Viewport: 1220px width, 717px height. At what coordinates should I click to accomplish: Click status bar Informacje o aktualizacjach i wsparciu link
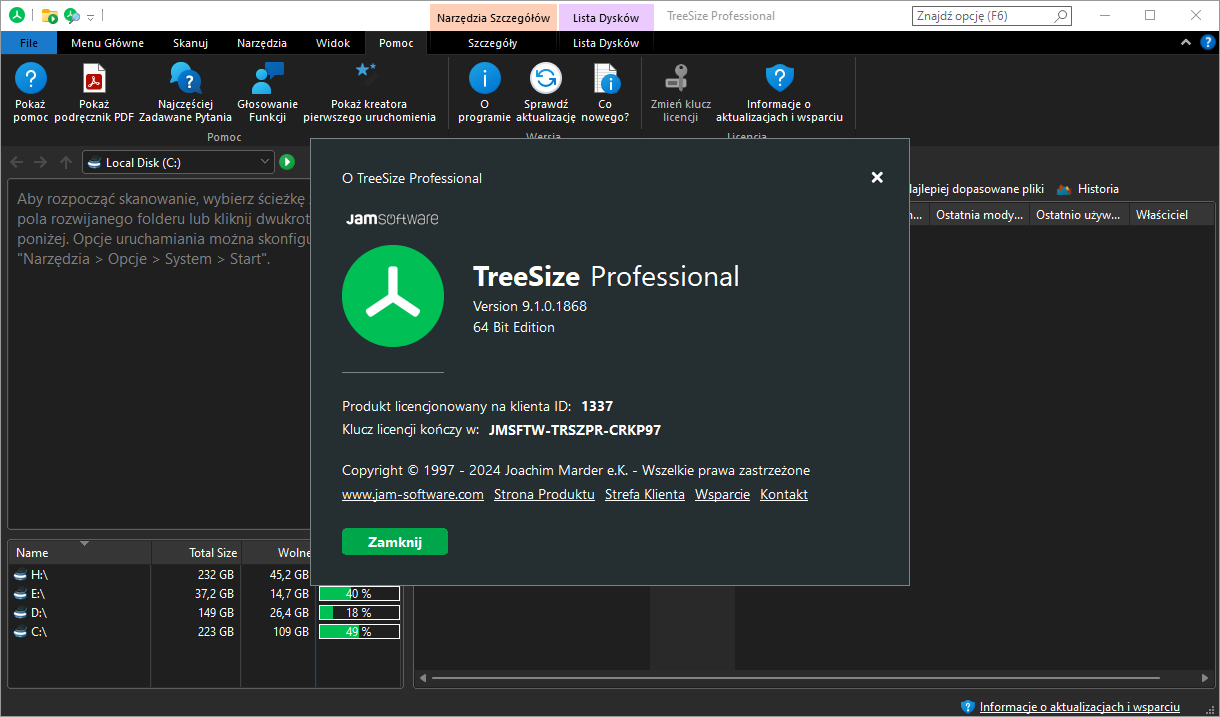tap(1079, 707)
